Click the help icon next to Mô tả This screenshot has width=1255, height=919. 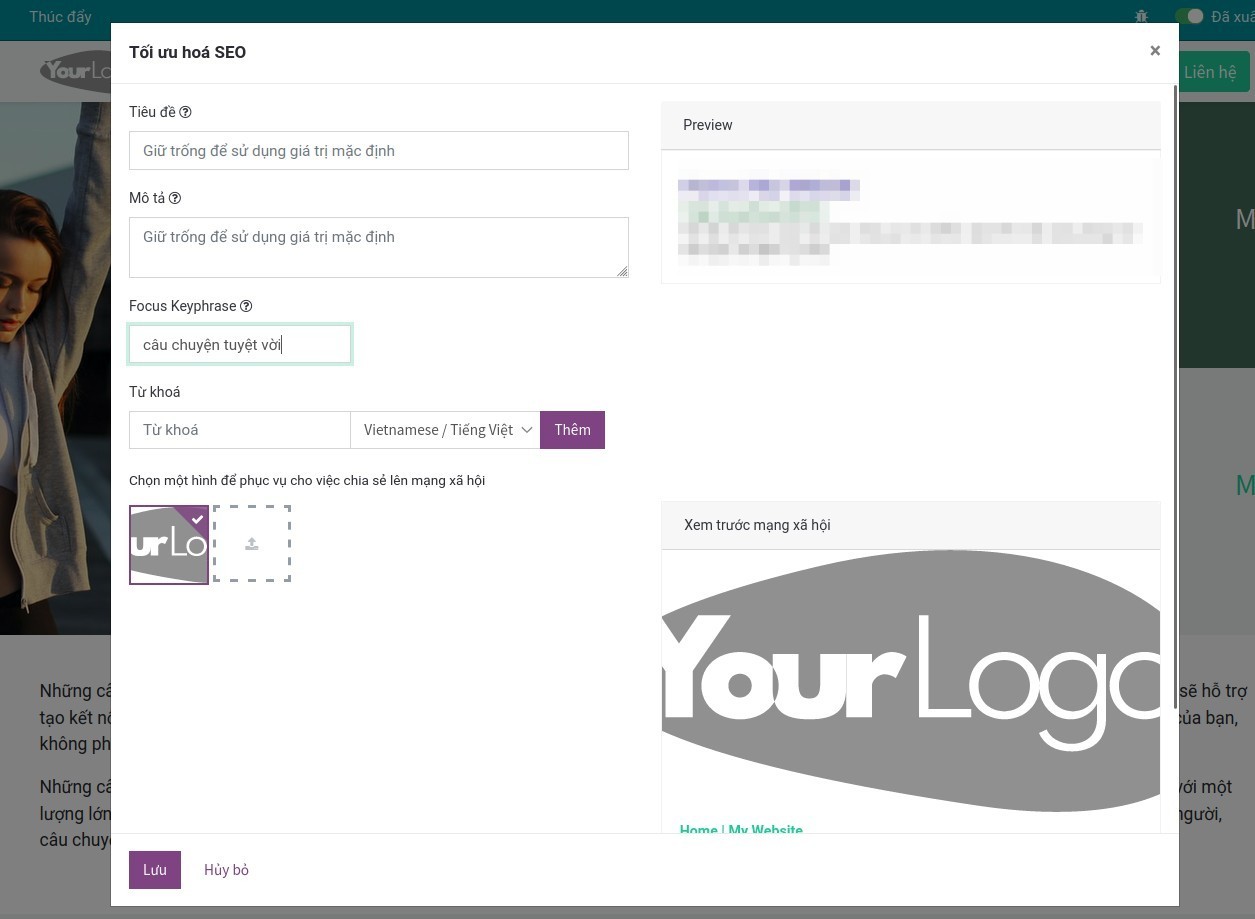(175, 198)
